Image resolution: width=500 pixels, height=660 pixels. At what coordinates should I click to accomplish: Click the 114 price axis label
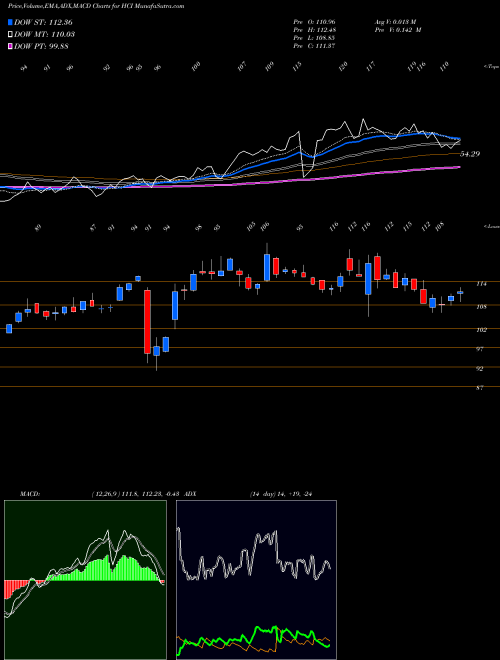point(481,284)
